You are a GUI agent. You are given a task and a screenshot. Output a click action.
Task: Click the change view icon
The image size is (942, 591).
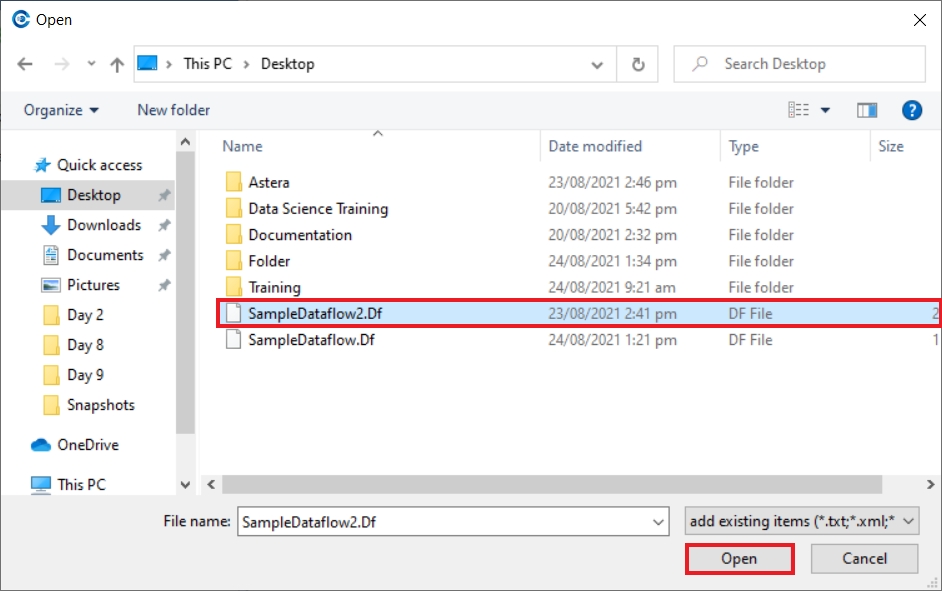pos(798,110)
